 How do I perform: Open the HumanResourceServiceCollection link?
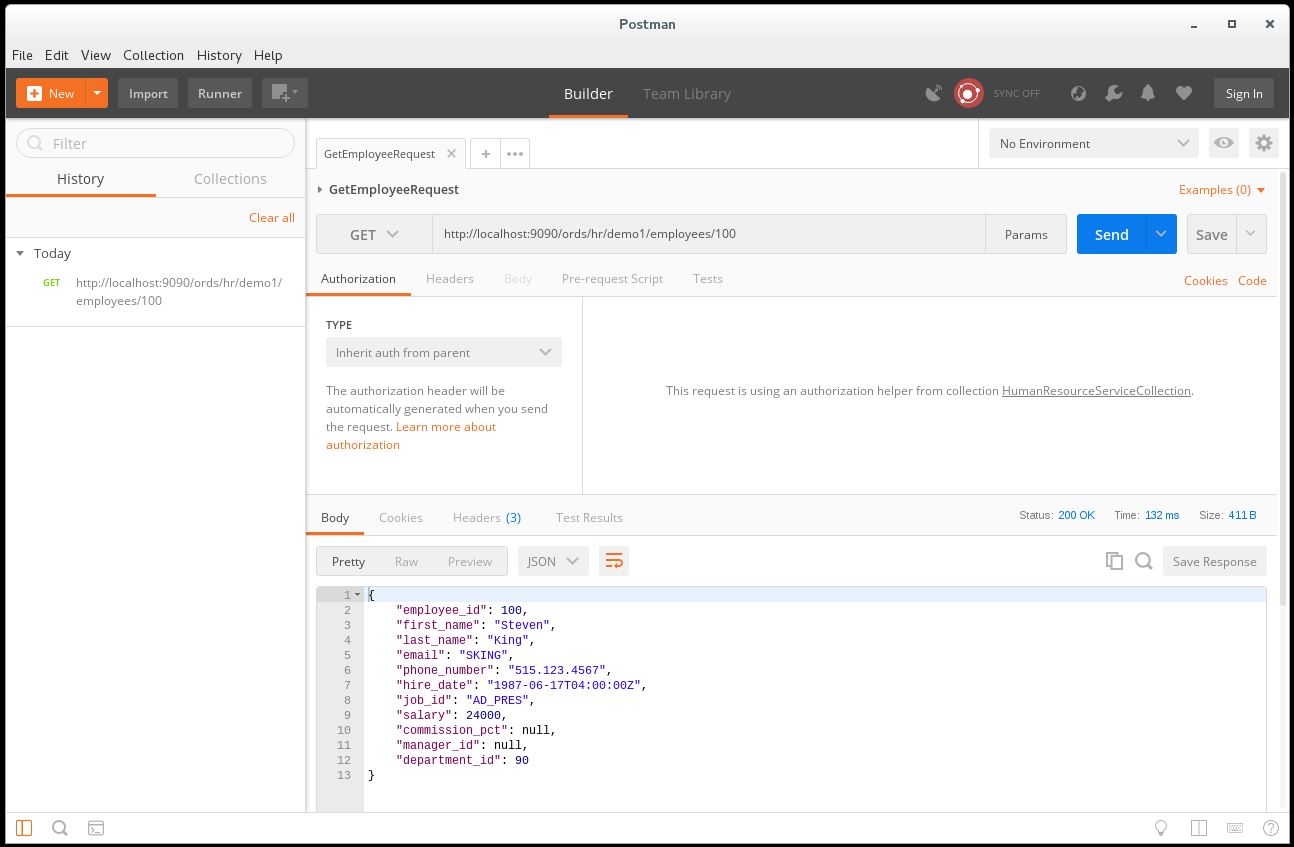click(x=1096, y=391)
